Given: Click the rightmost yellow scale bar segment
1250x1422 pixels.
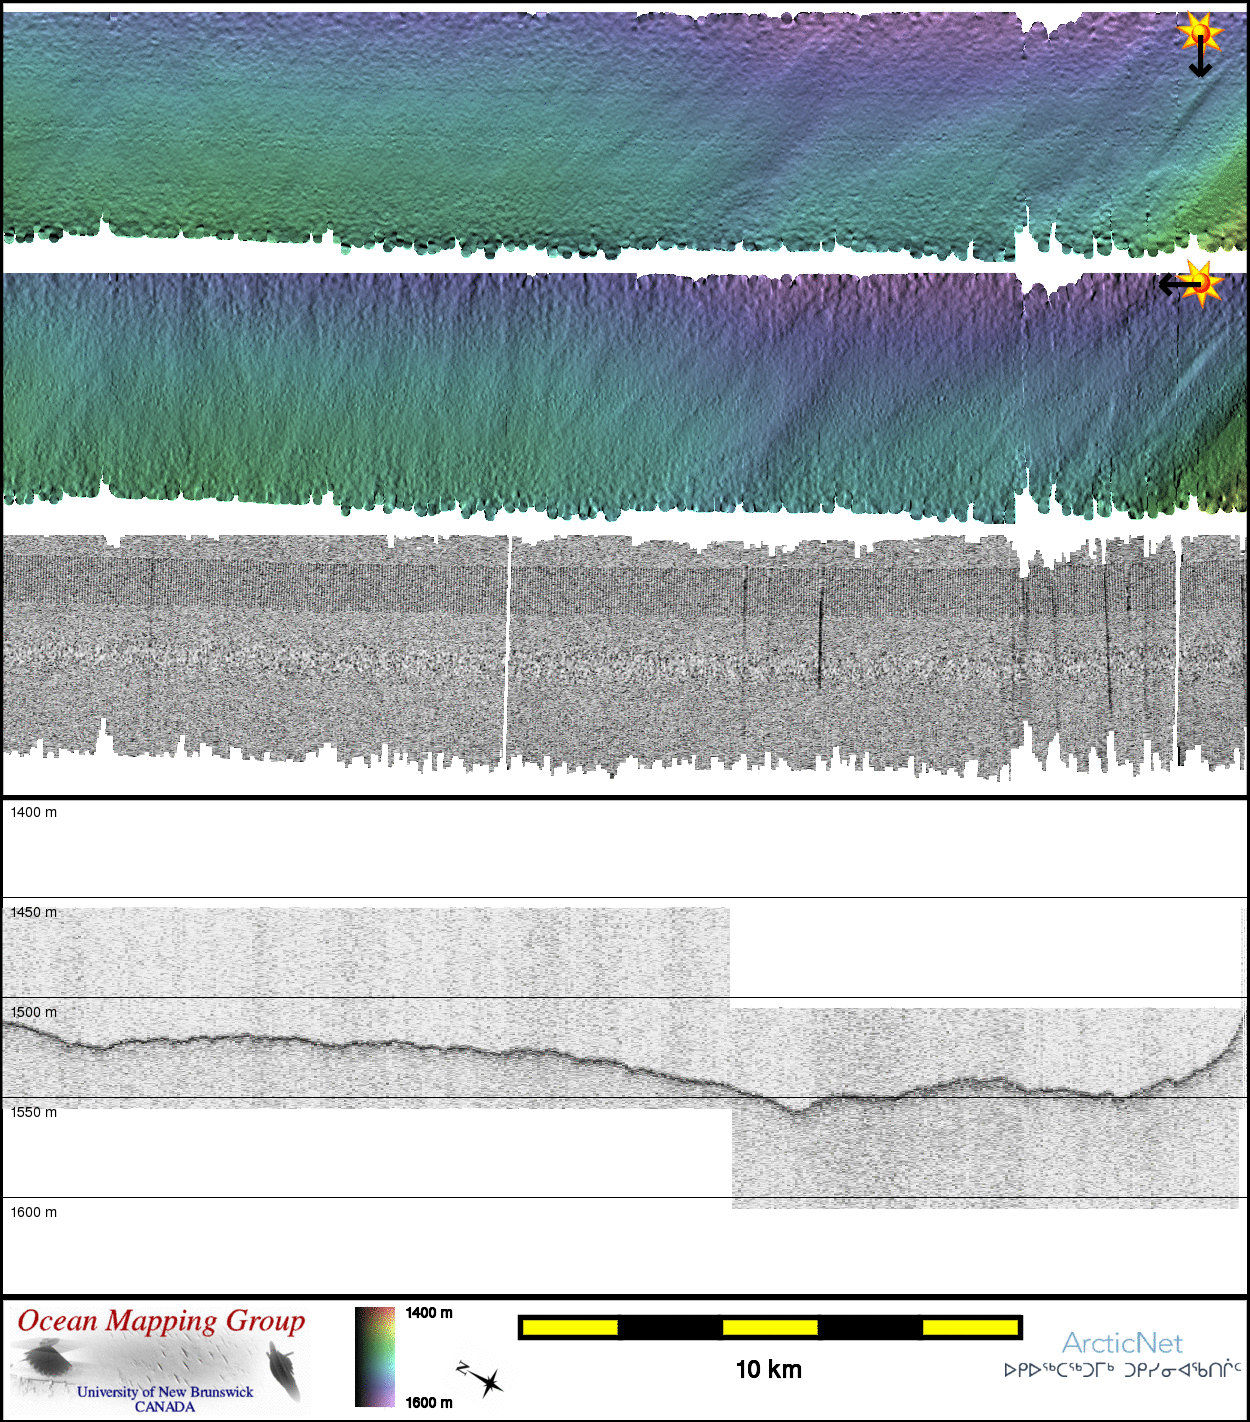Looking at the screenshot, I should pyautogui.click(x=969, y=1327).
